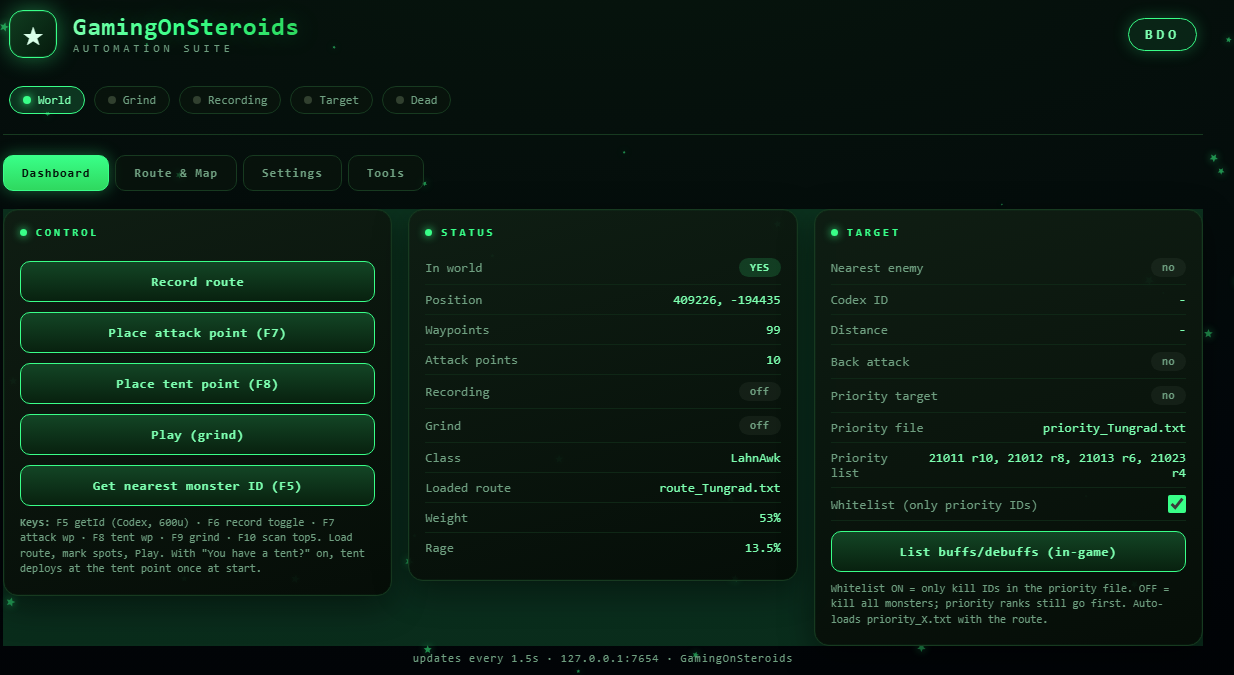Click the footer updates every 1.5s text
The image size is (1234, 675).
[476, 659]
